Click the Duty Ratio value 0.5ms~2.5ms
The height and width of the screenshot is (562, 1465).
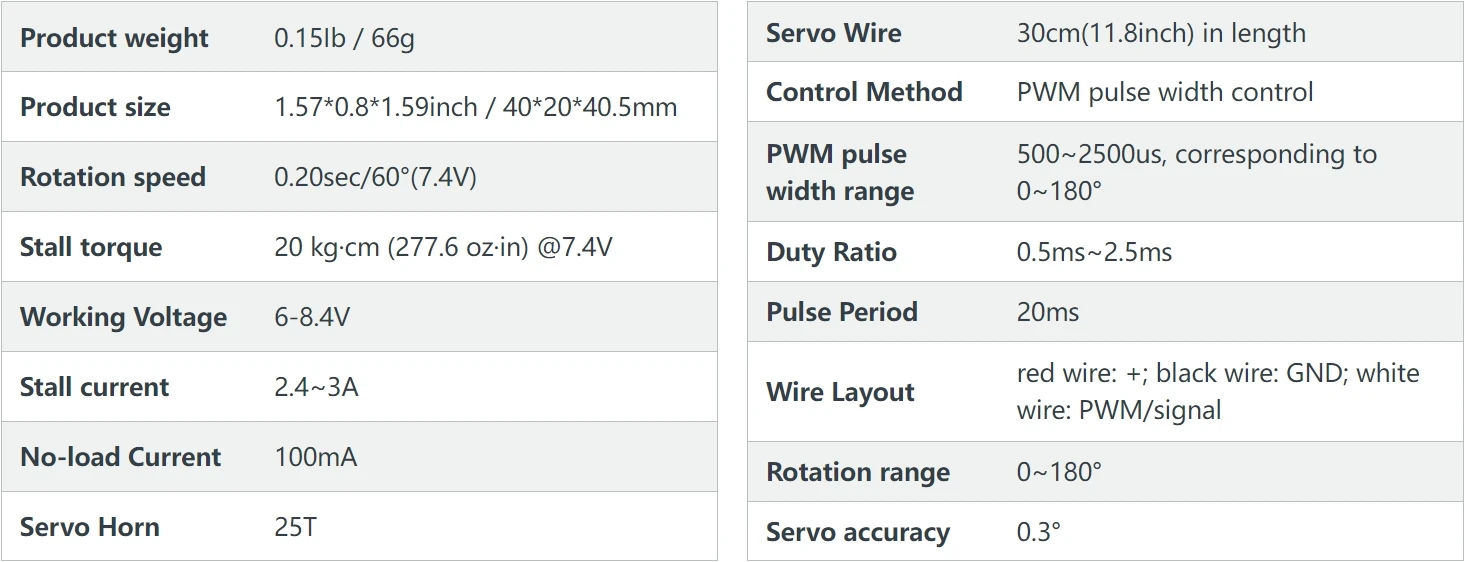pos(1094,252)
